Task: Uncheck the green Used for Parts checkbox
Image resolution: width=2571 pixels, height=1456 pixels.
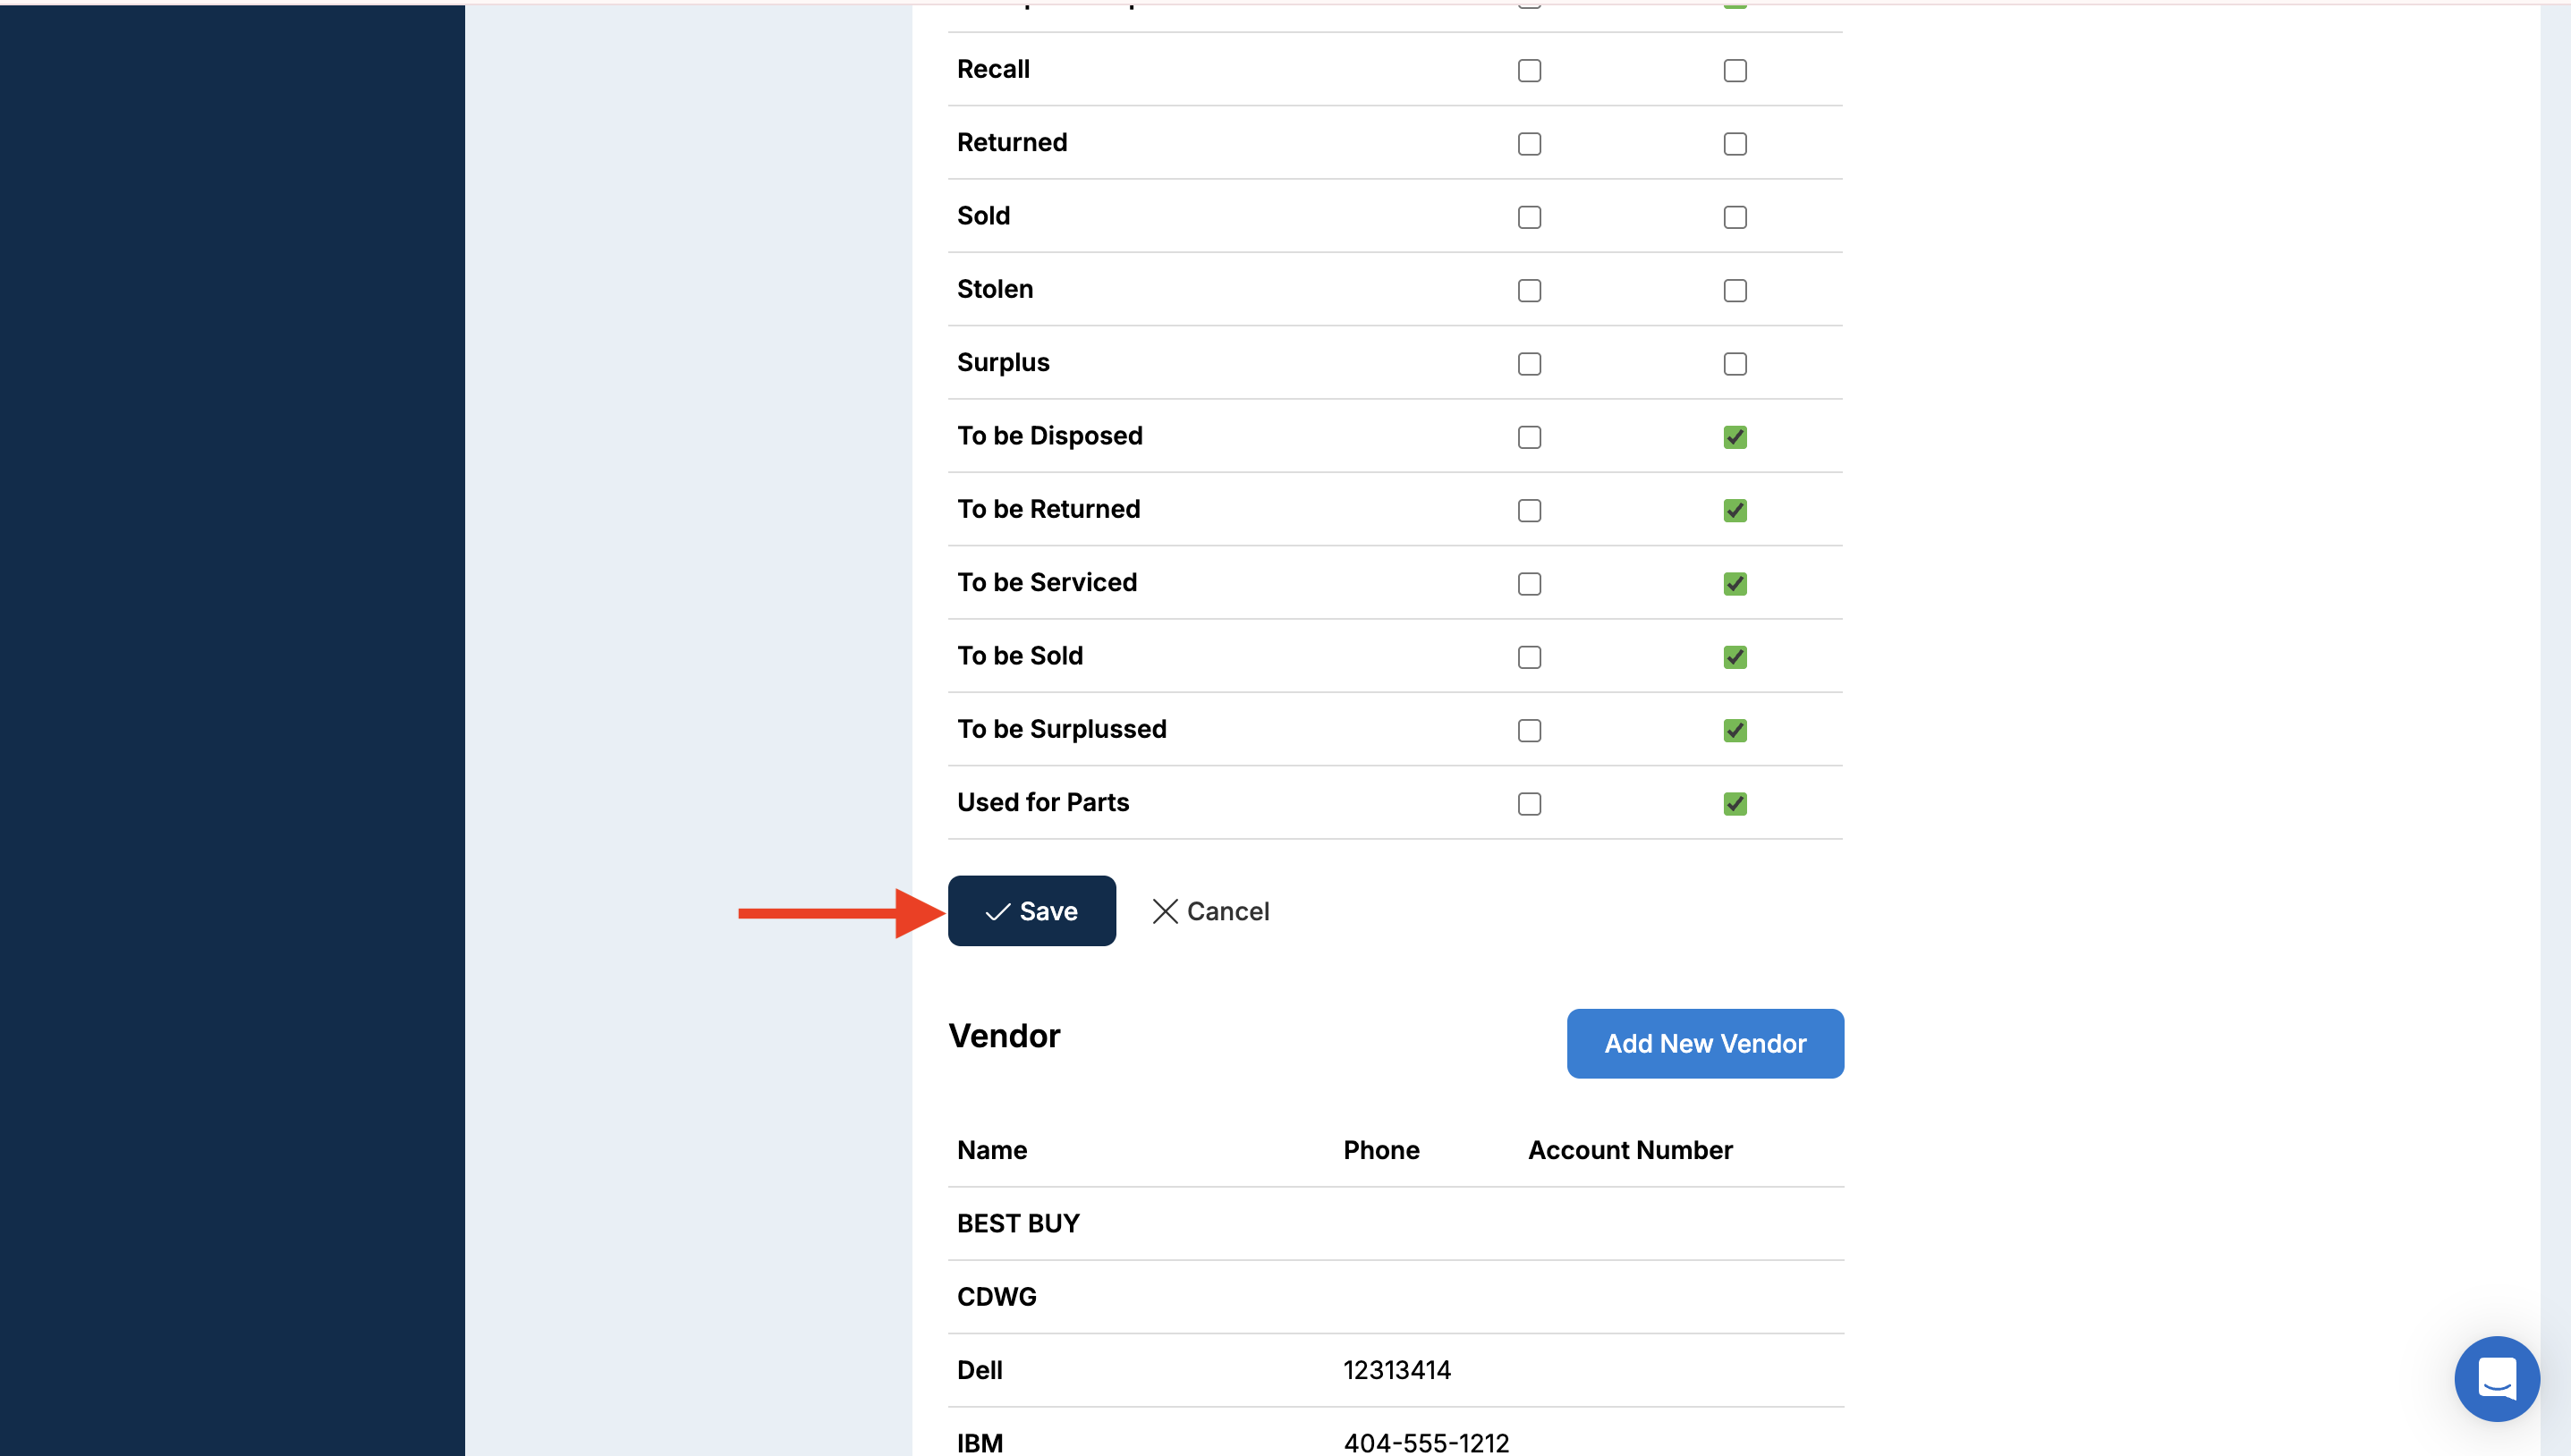Action: point(1735,804)
